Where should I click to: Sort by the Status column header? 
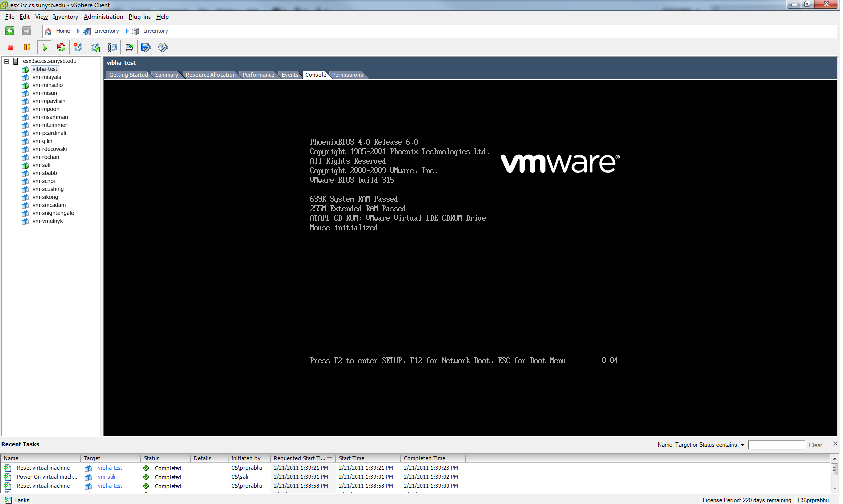coord(166,458)
